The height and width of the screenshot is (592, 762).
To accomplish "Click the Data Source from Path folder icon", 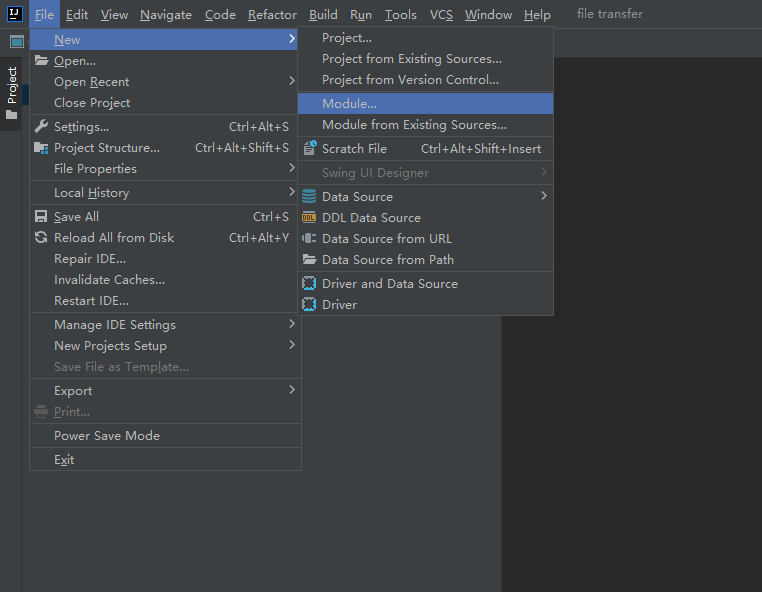I will [x=309, y=260].
